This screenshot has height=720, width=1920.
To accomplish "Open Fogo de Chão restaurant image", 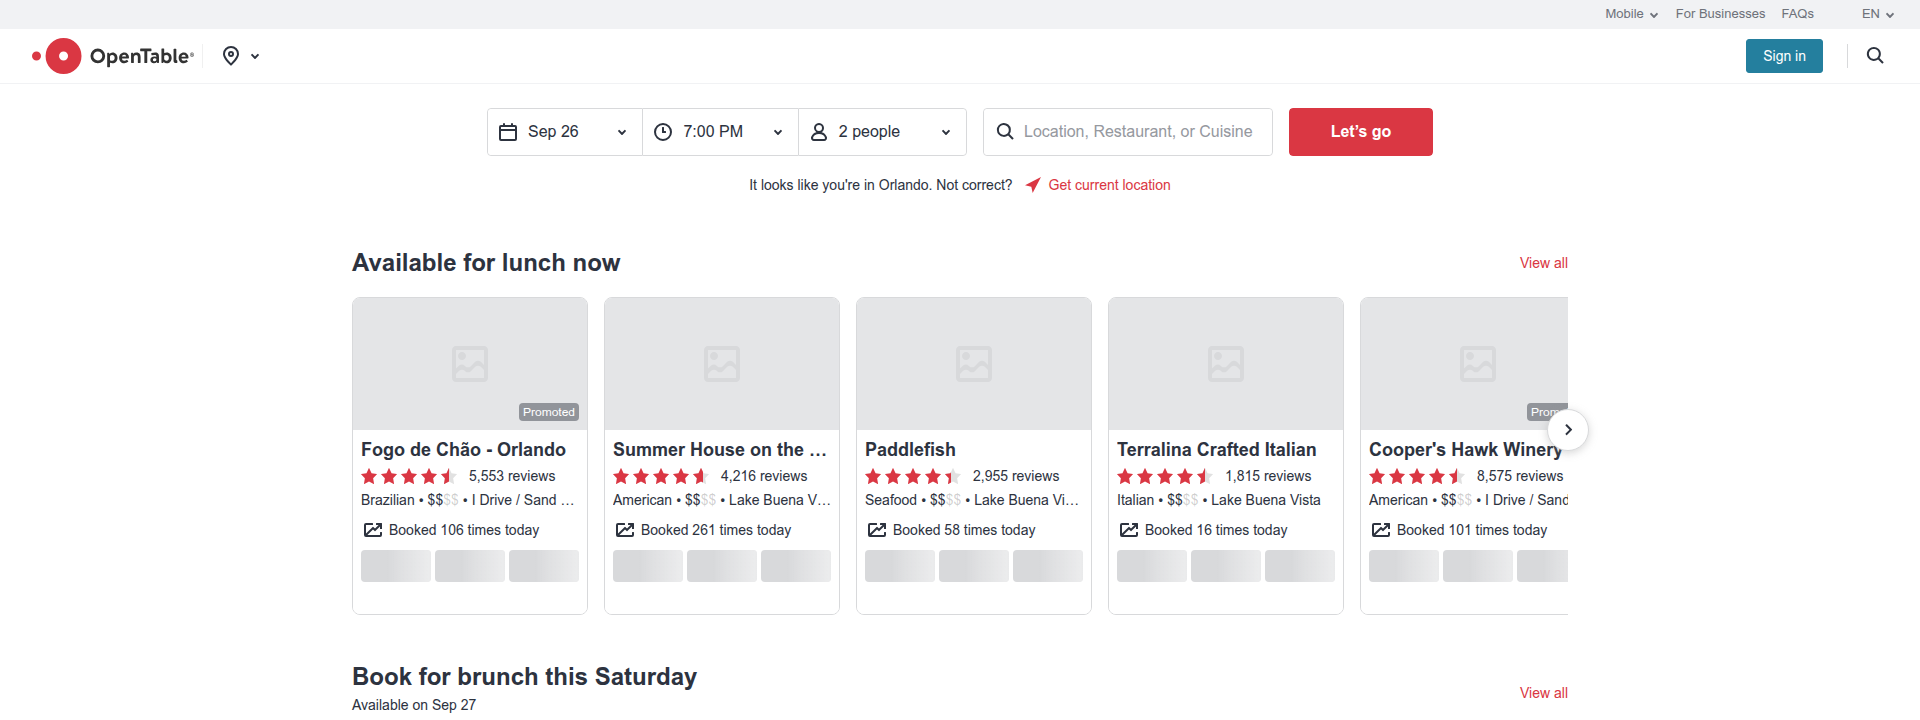I will pyautogui.click(x=470, y=364).
